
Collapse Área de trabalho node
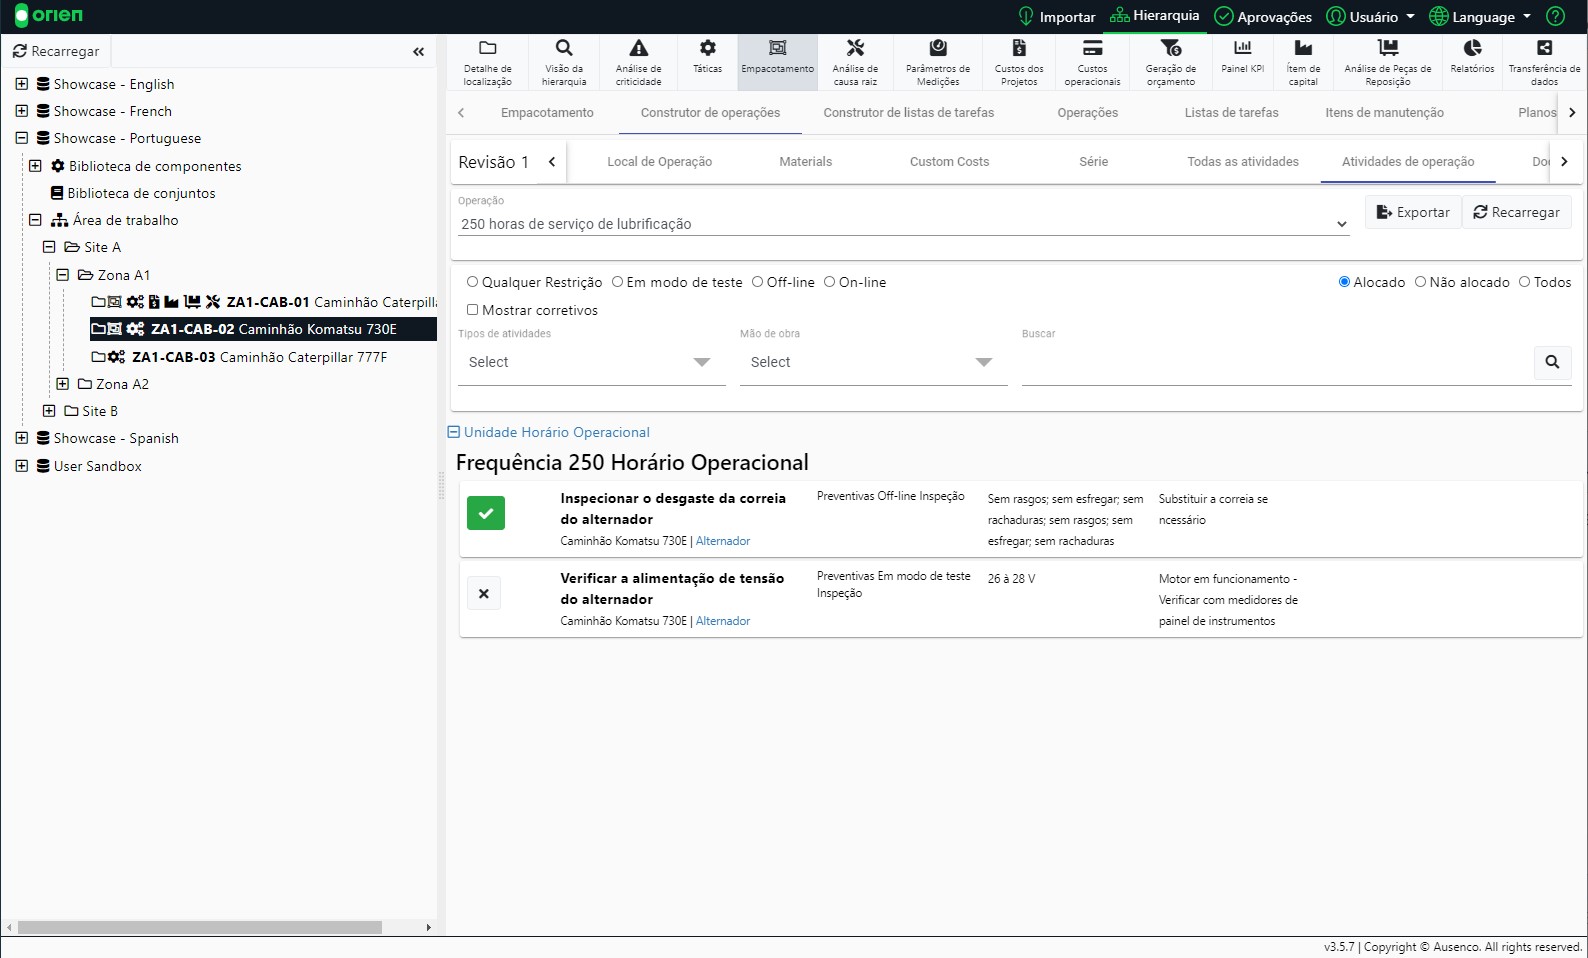[35, 220]
